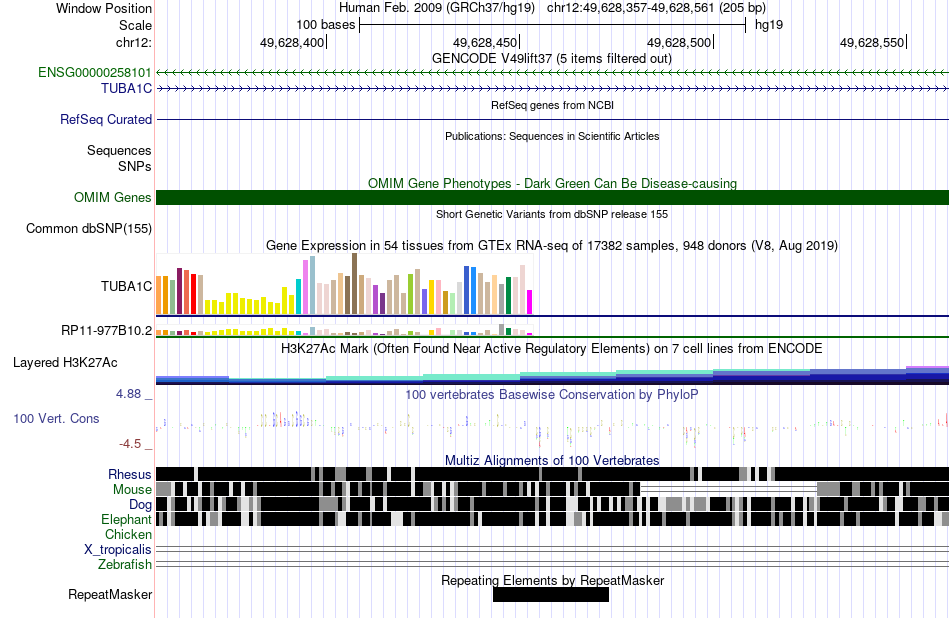Click the 49,628,400 ruler coordinate
This screenshot has height=618, width=950.
[292, 42]
